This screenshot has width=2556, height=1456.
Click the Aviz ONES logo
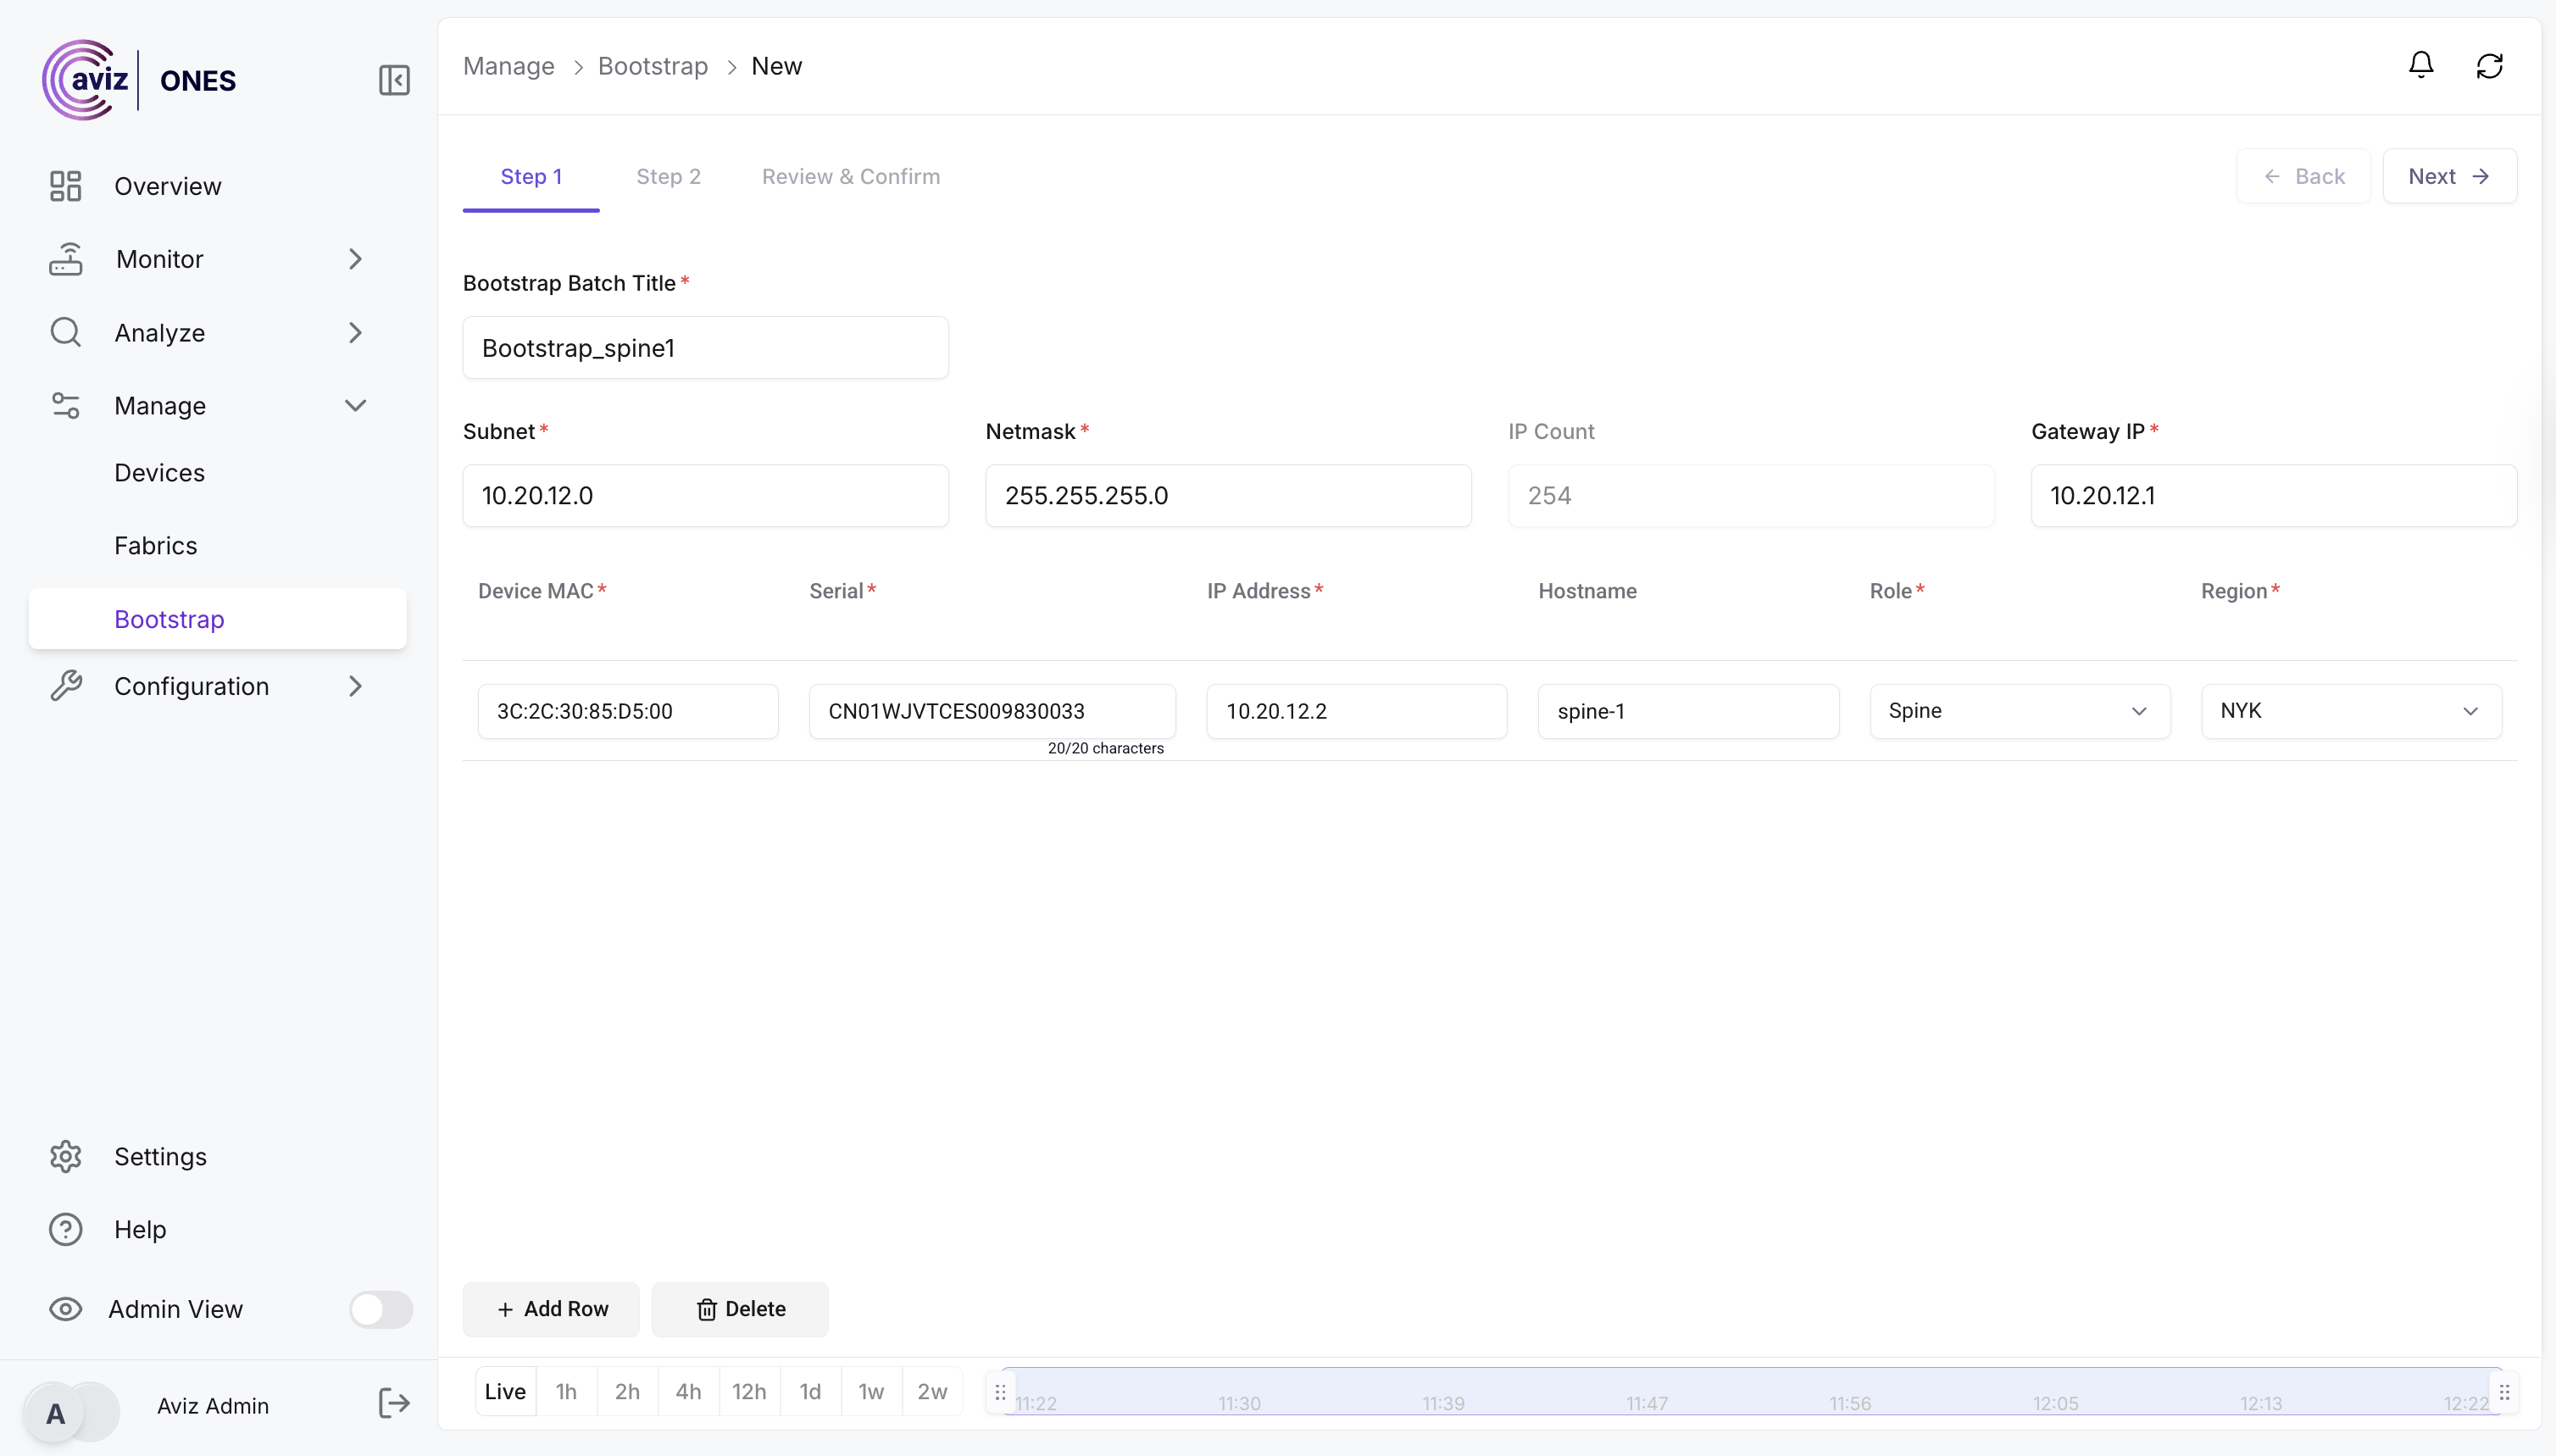pyautogui.click(x=139, y=80)
